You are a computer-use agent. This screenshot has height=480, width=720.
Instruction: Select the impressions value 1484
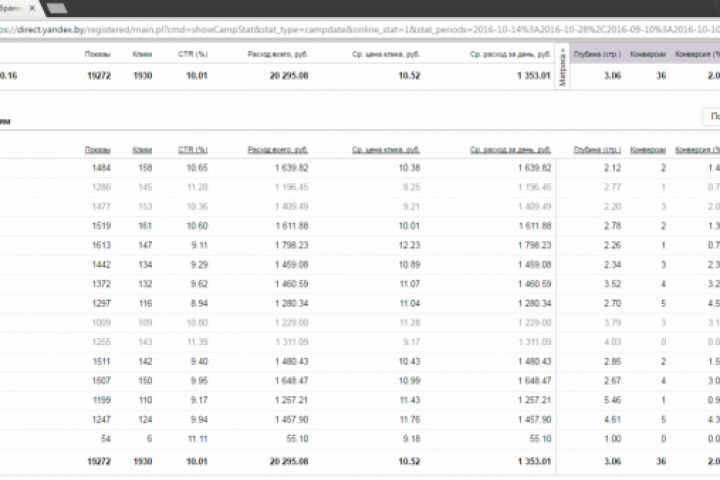click(101, 168)
